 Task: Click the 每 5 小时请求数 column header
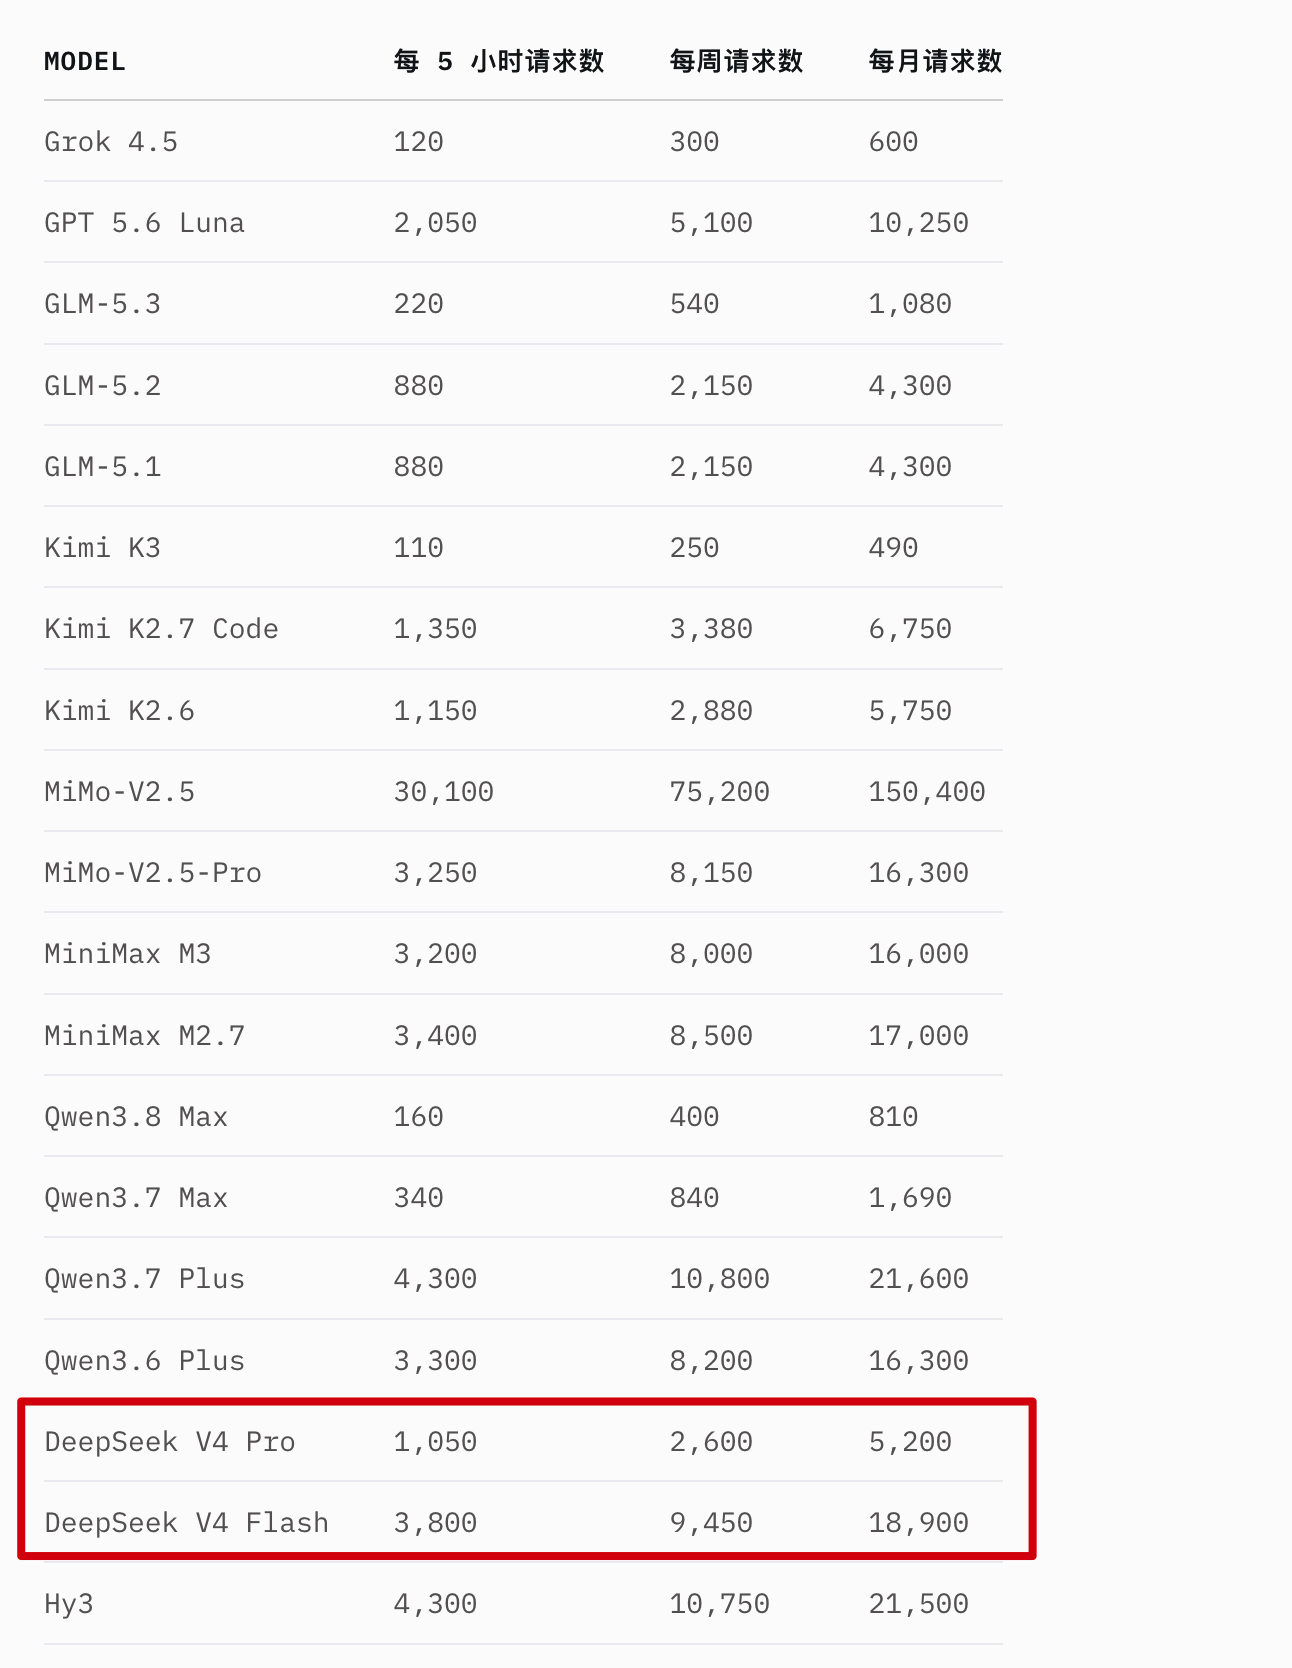(499, 62)
